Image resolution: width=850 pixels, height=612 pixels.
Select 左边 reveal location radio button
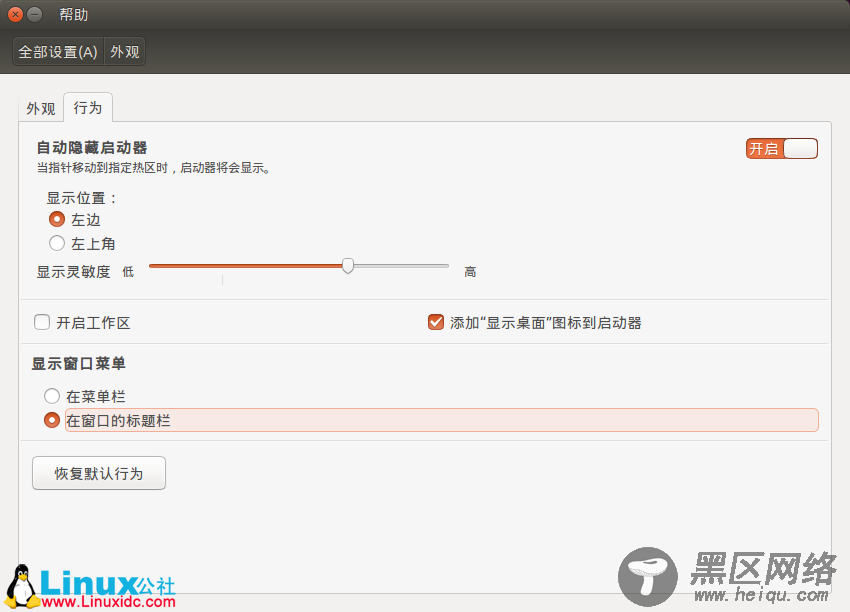pos(57,219)
